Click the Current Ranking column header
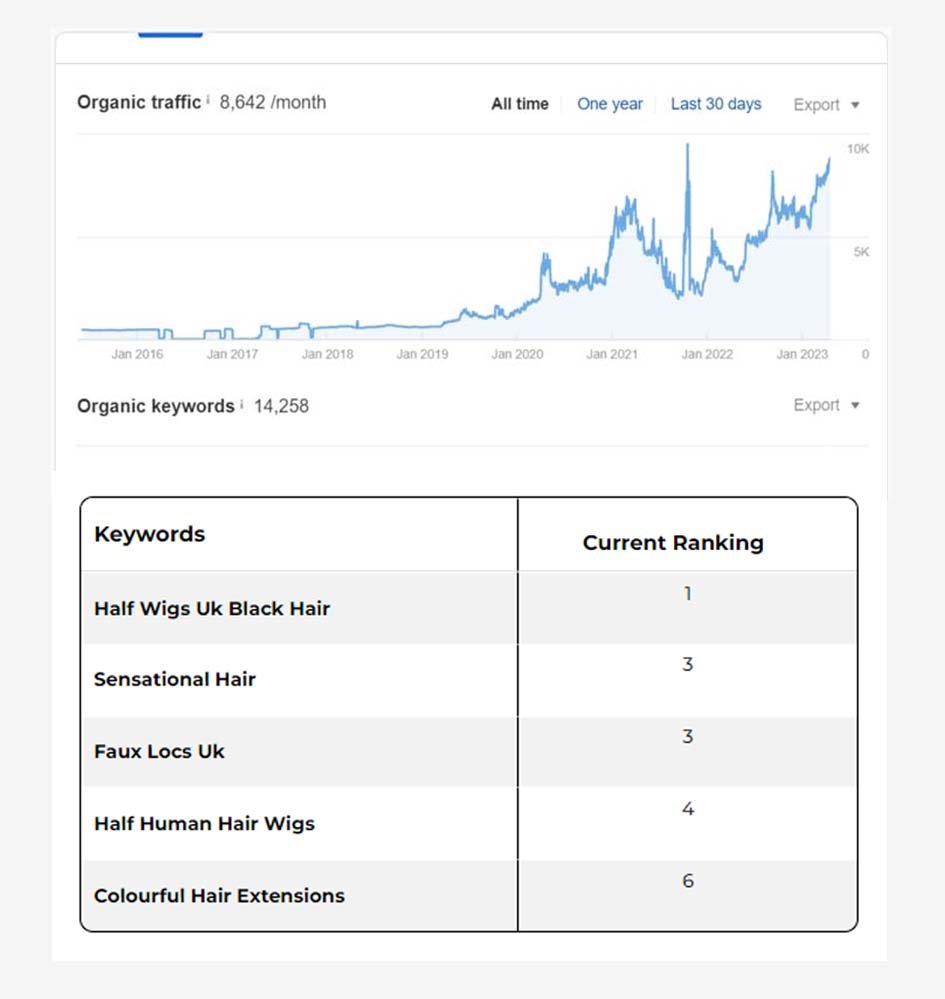 pyautogui.click(x=673, y=543)
